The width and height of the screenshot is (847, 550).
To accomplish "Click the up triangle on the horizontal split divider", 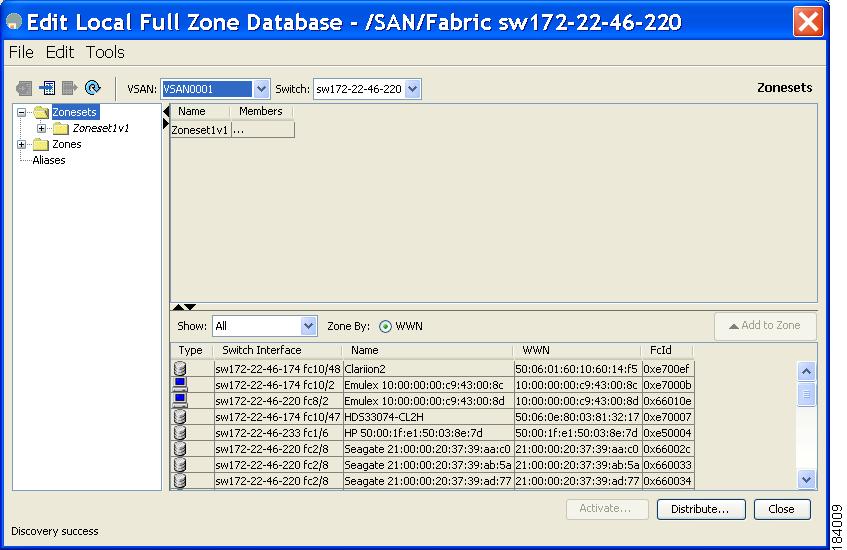I will [178, 307].
